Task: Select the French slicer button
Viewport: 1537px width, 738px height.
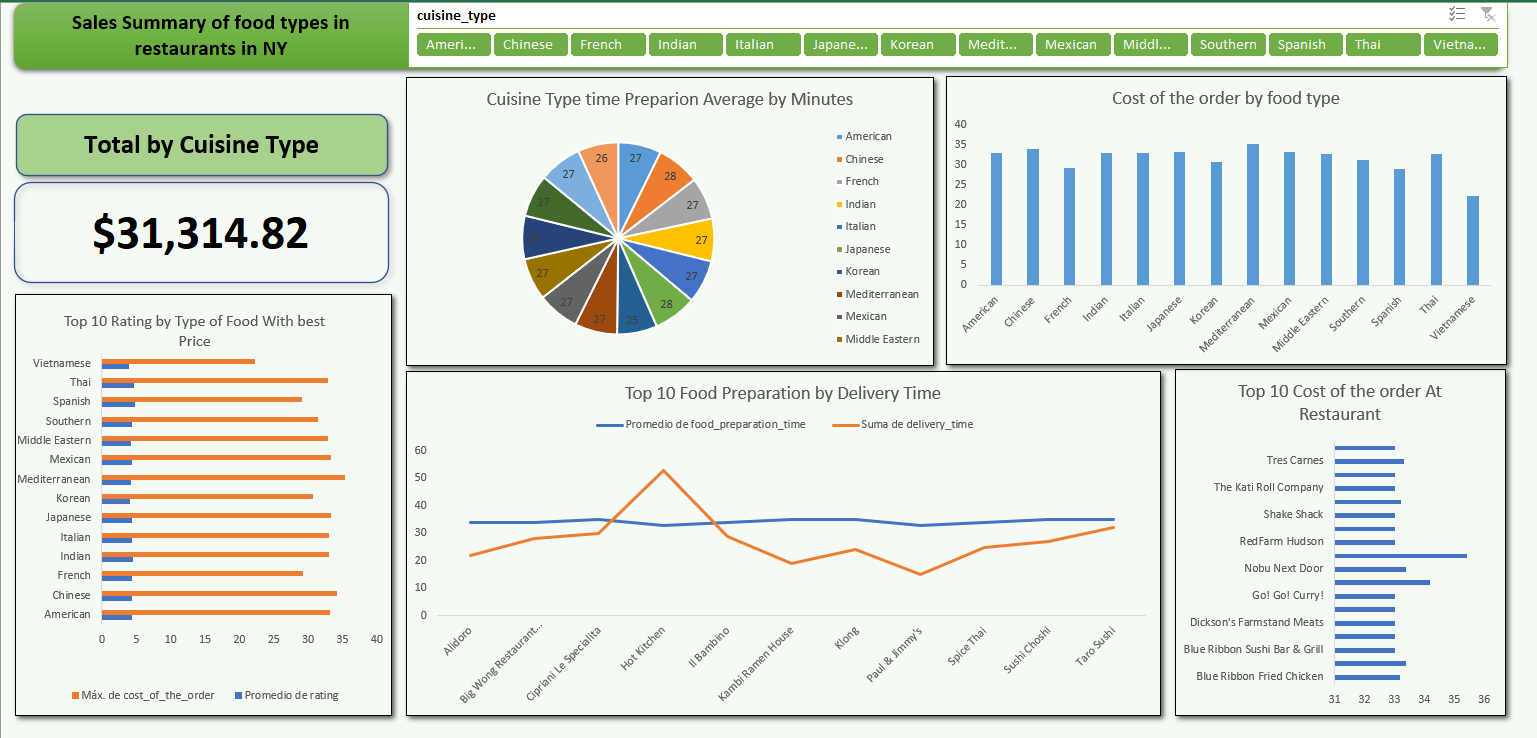Action: (x=608, y=44)
